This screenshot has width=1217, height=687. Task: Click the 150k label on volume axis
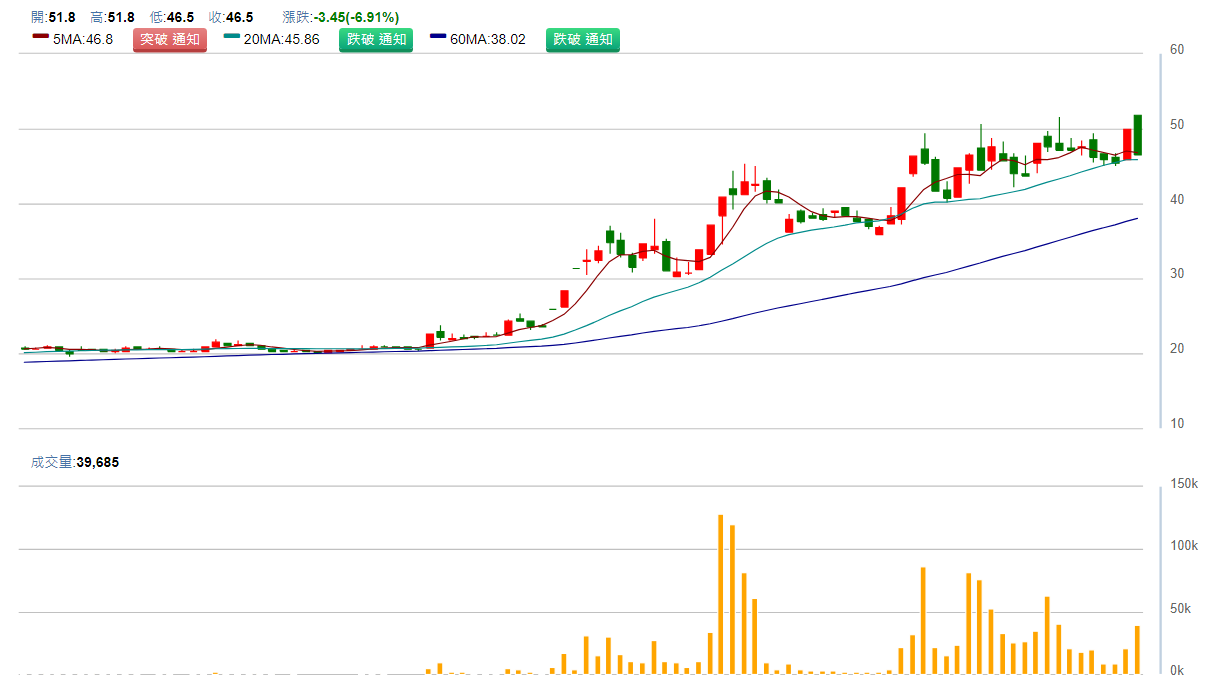click(x=1183, y=484)
